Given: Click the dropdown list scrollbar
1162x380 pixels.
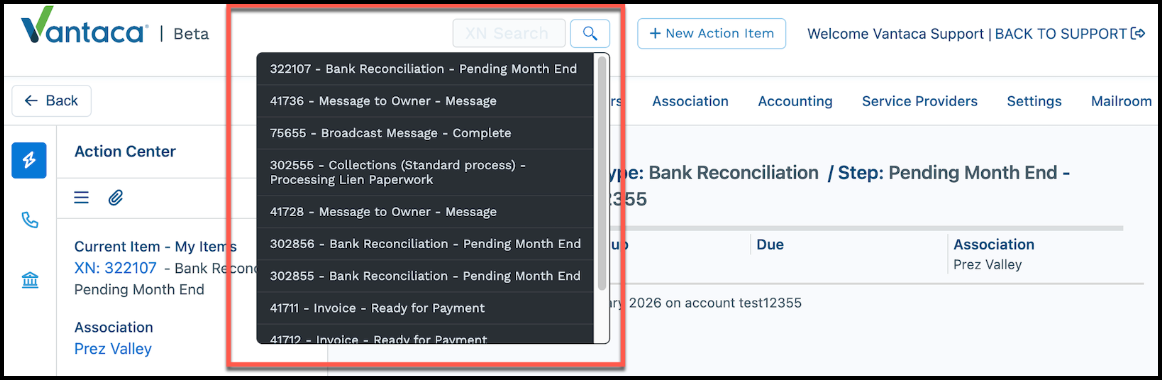Looking at the screenshot, I should click(602, 173).
